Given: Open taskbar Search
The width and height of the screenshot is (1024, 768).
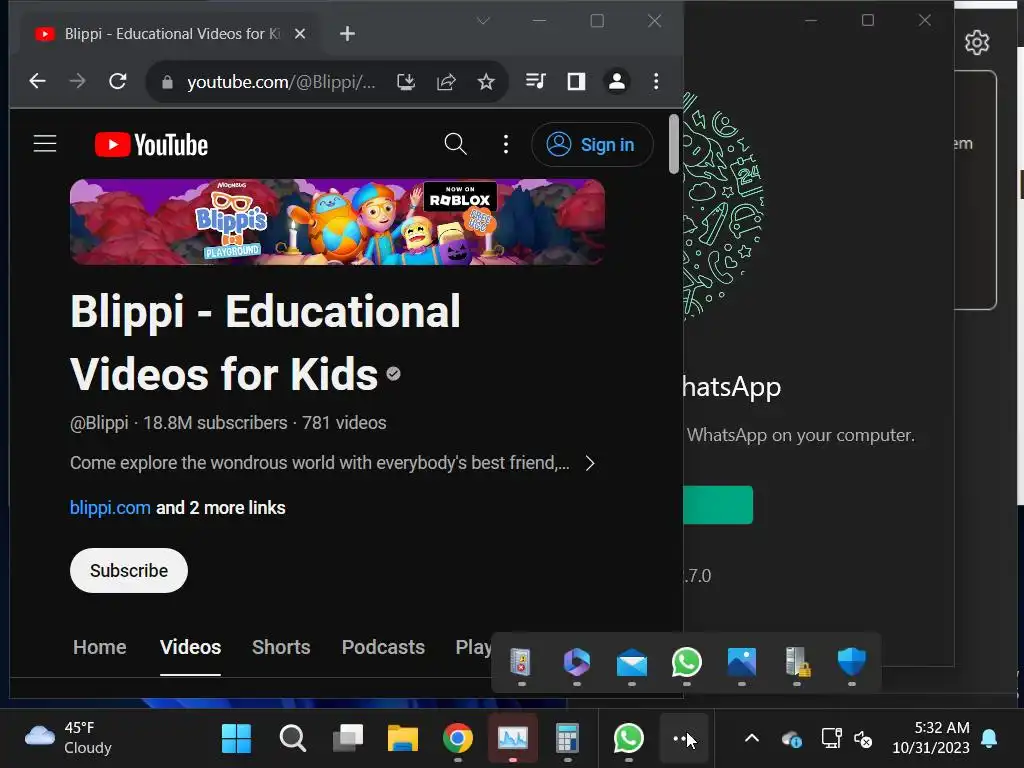Looking at the screenshot, I should [293, 739].
